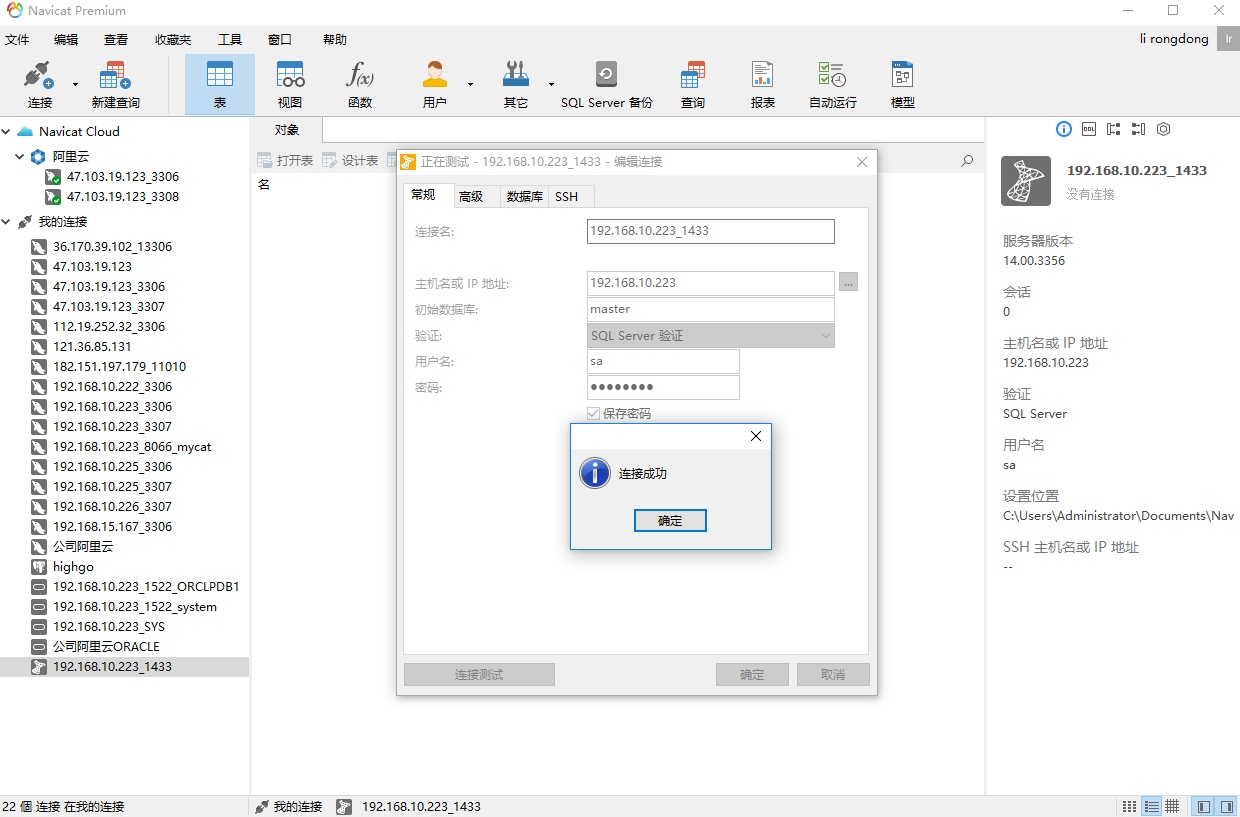Click the 模型 (Model) toolbar icon
The height and width of the screenshot is (817, 1240).
(x=903, y=85)
